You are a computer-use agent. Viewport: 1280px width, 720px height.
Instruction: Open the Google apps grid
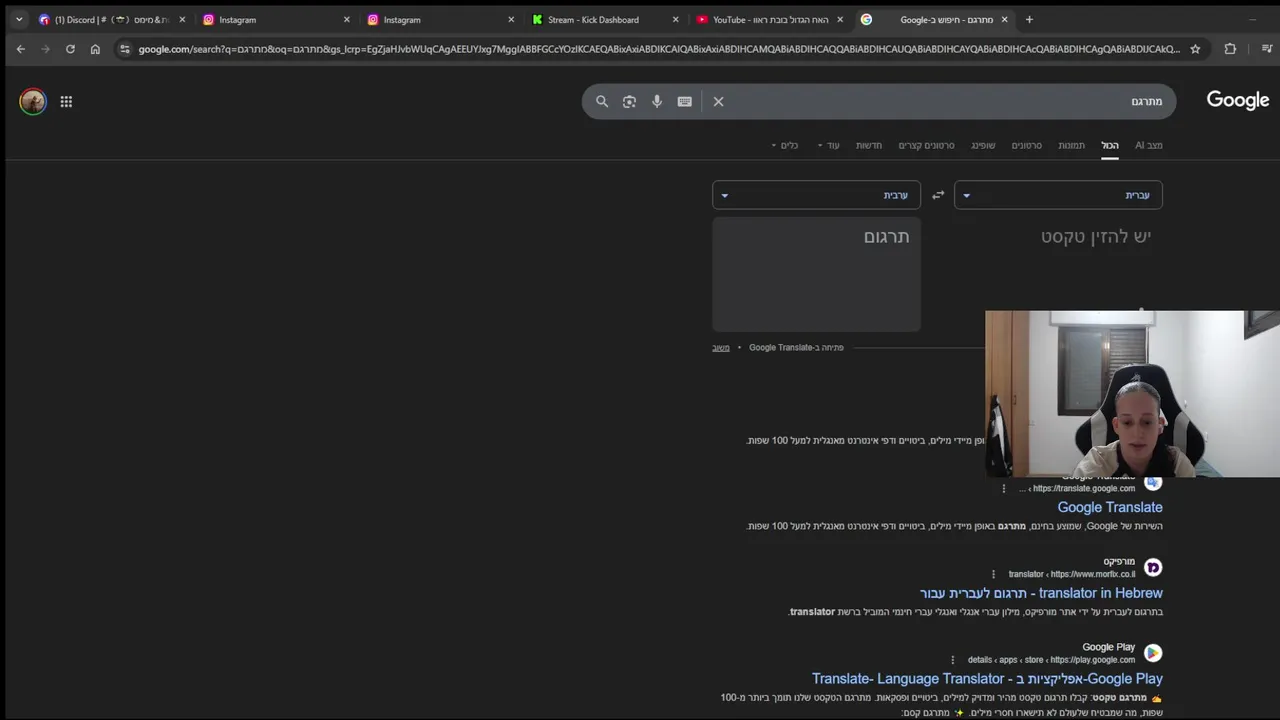pos(66,101)
